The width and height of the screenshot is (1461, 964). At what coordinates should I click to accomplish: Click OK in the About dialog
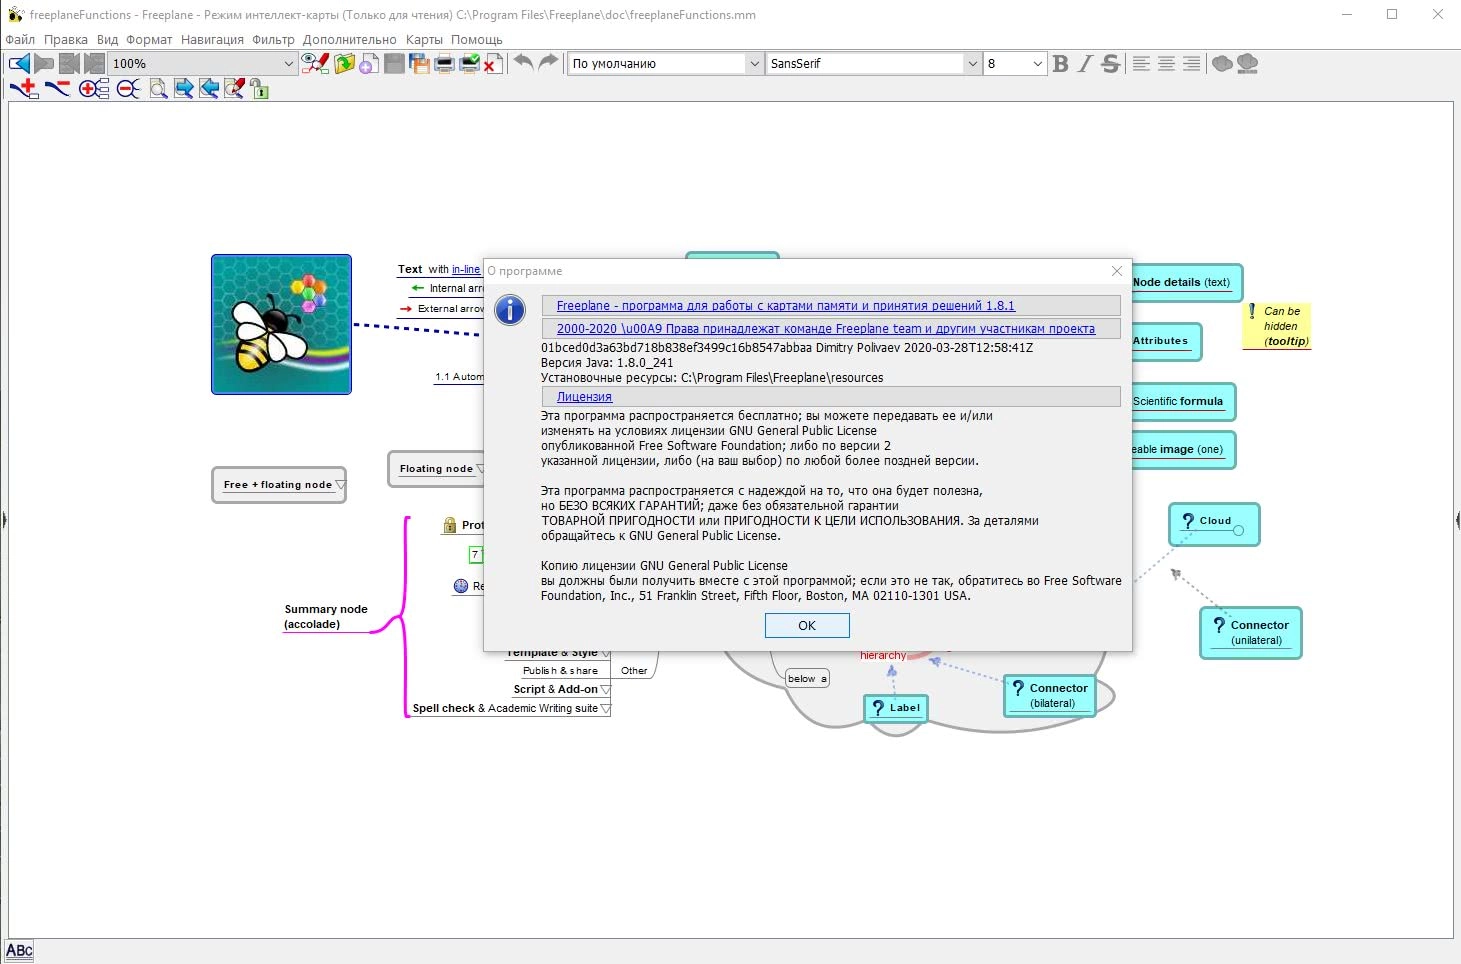tap(807, 625)
